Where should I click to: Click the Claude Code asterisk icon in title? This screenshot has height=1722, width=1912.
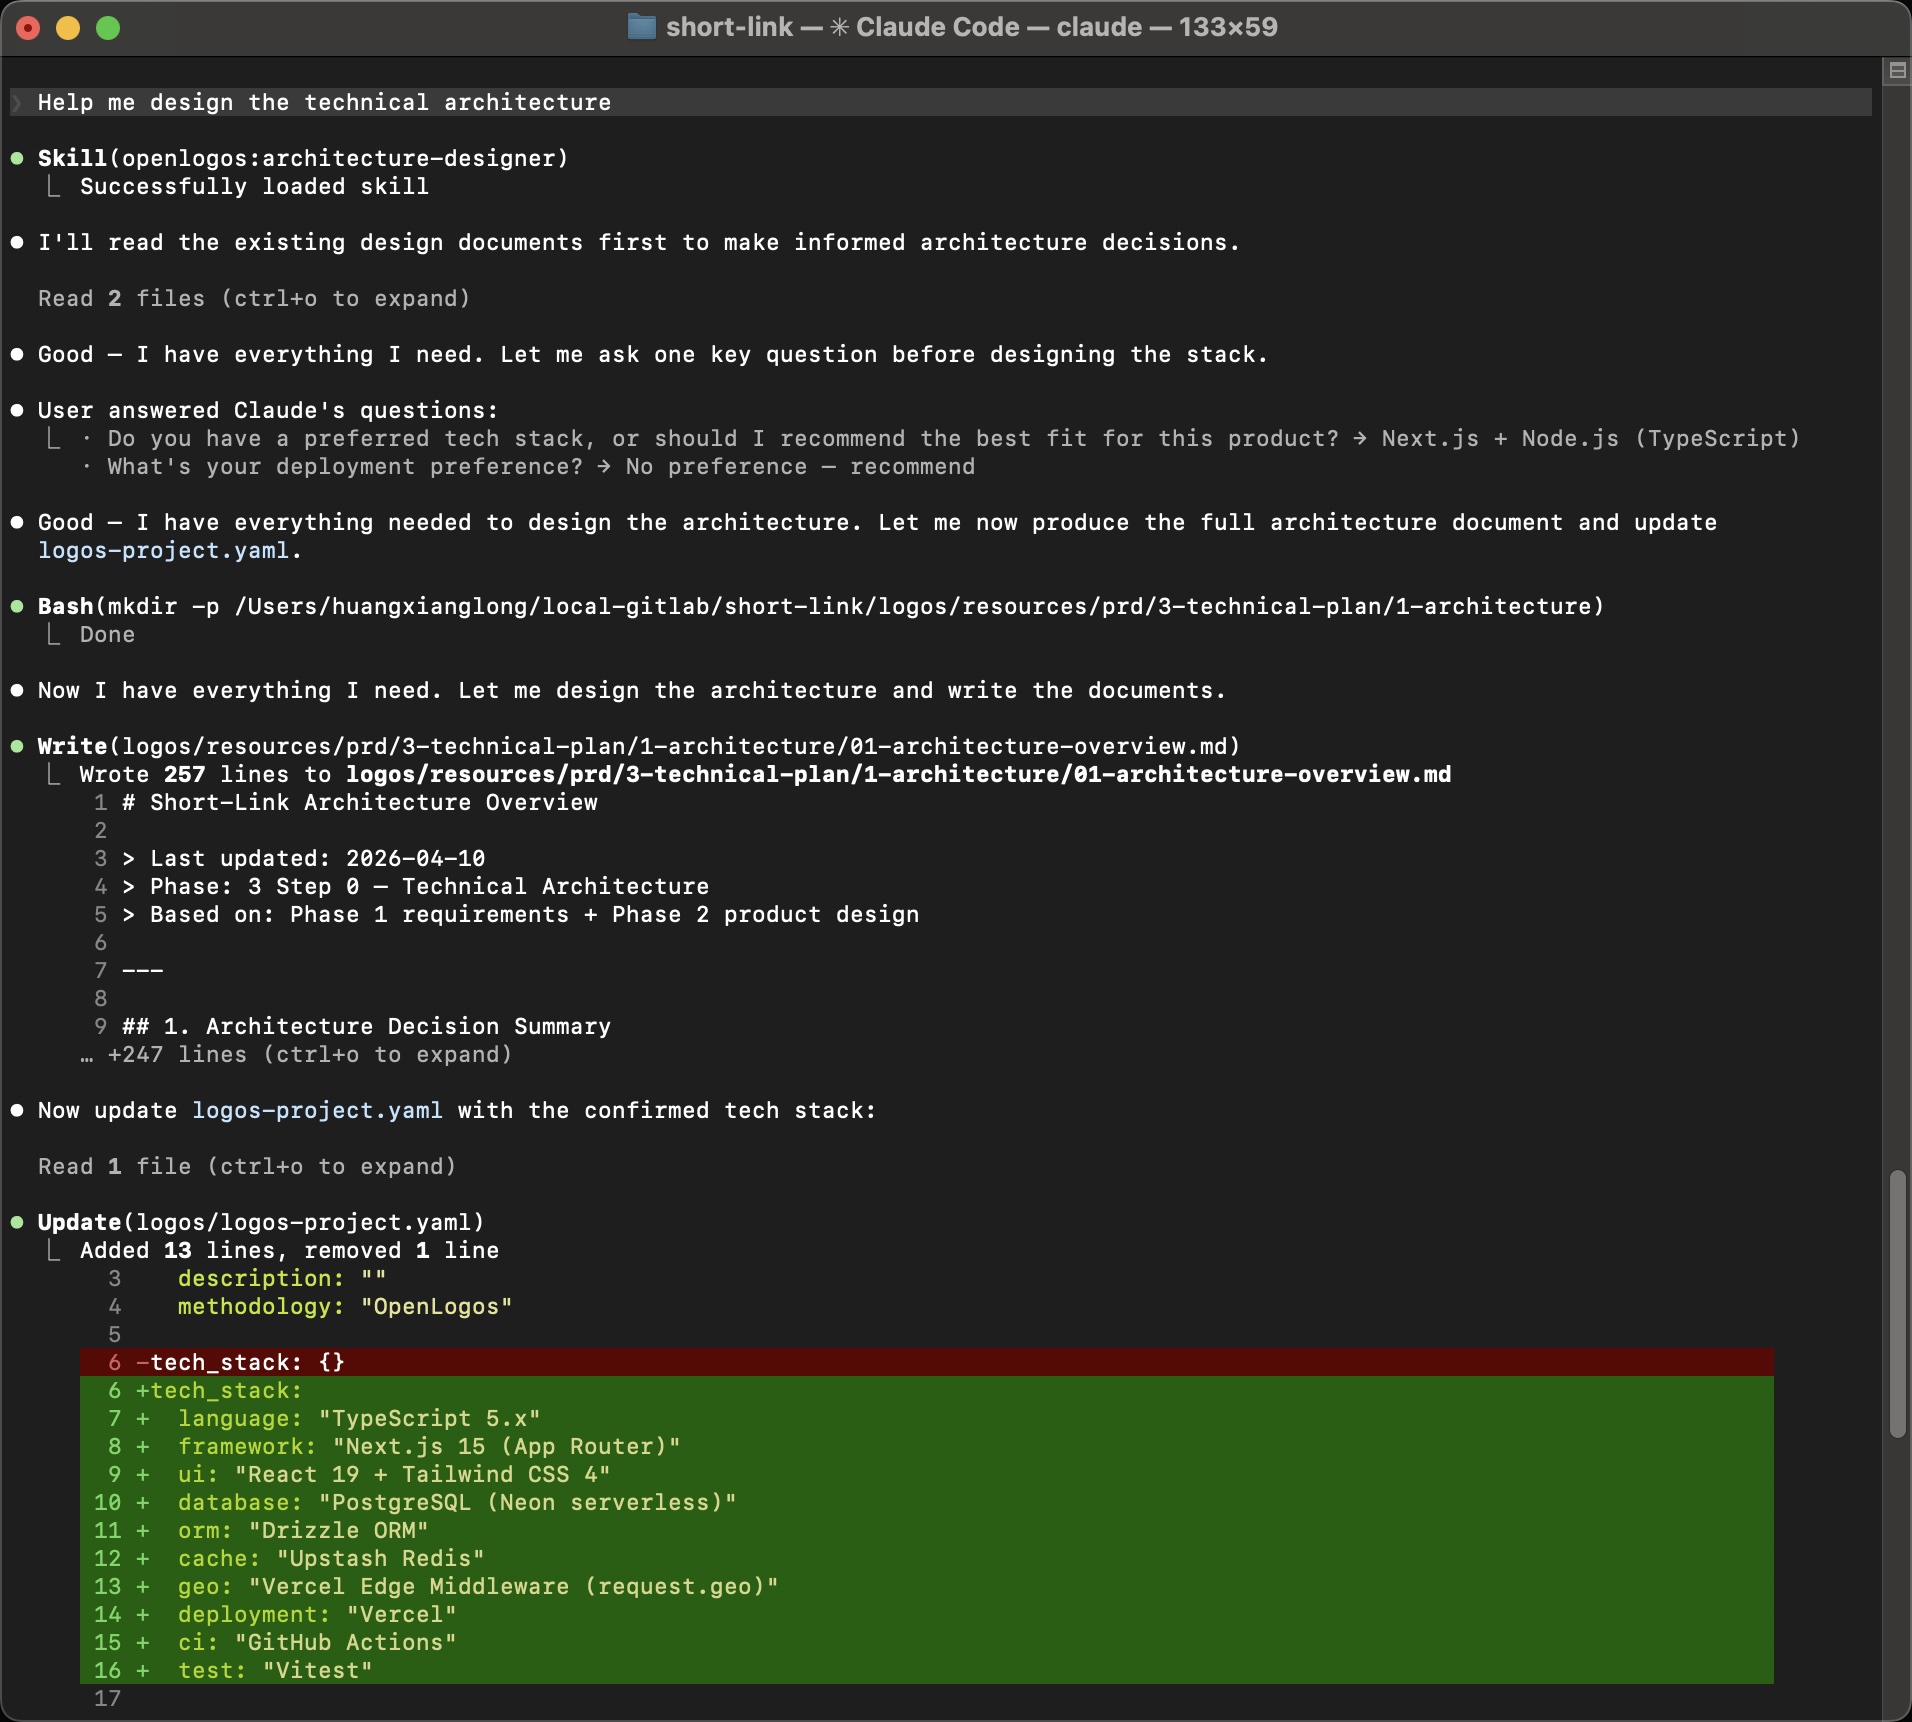(x=839, y=27)
